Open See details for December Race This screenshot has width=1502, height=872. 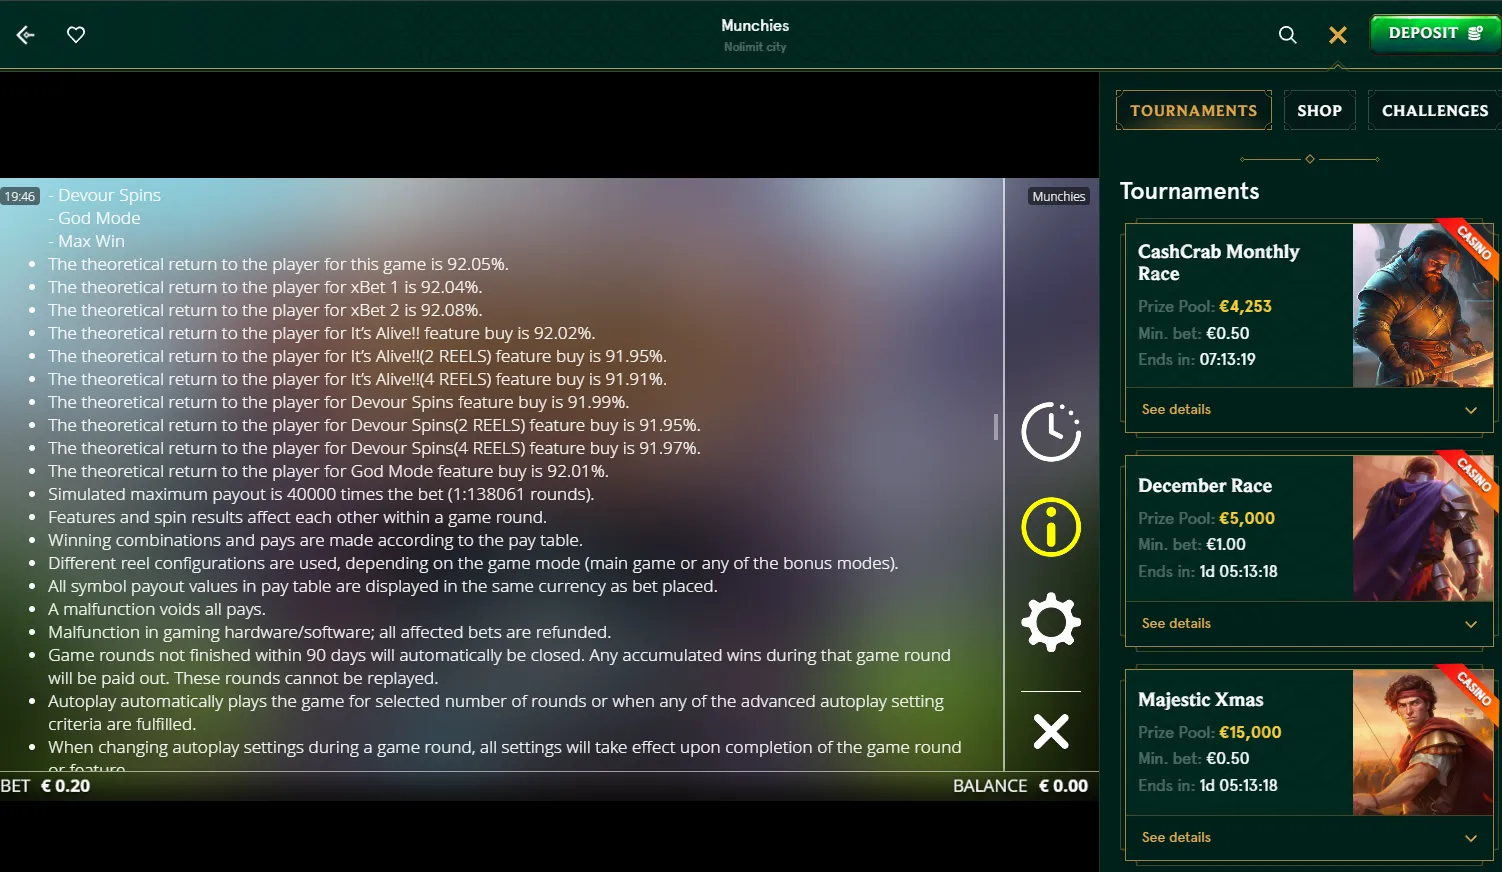(x=1176, y=623)
